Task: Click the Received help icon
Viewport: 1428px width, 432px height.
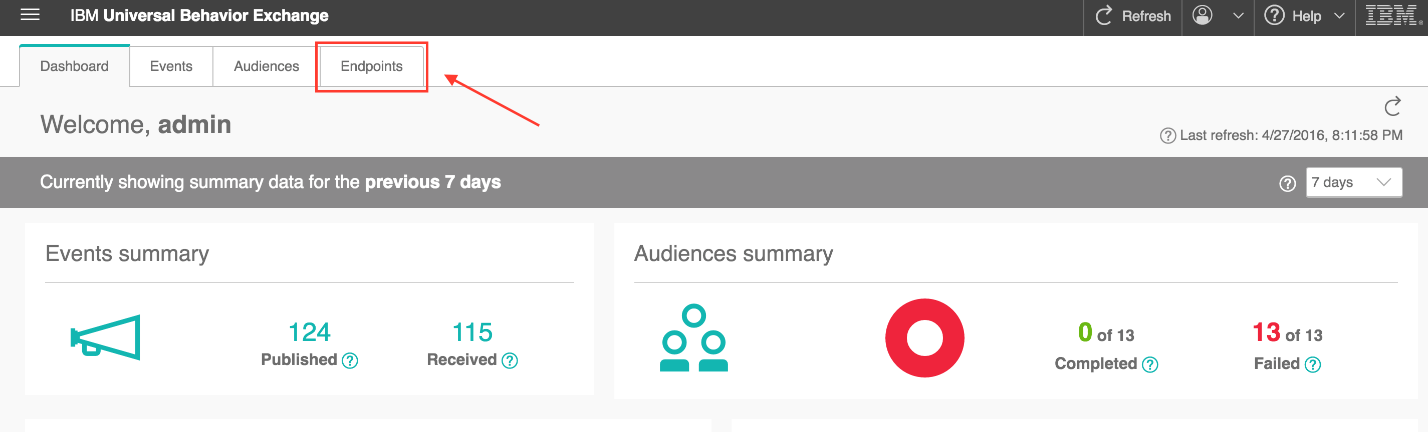Action: click(510, 361)
